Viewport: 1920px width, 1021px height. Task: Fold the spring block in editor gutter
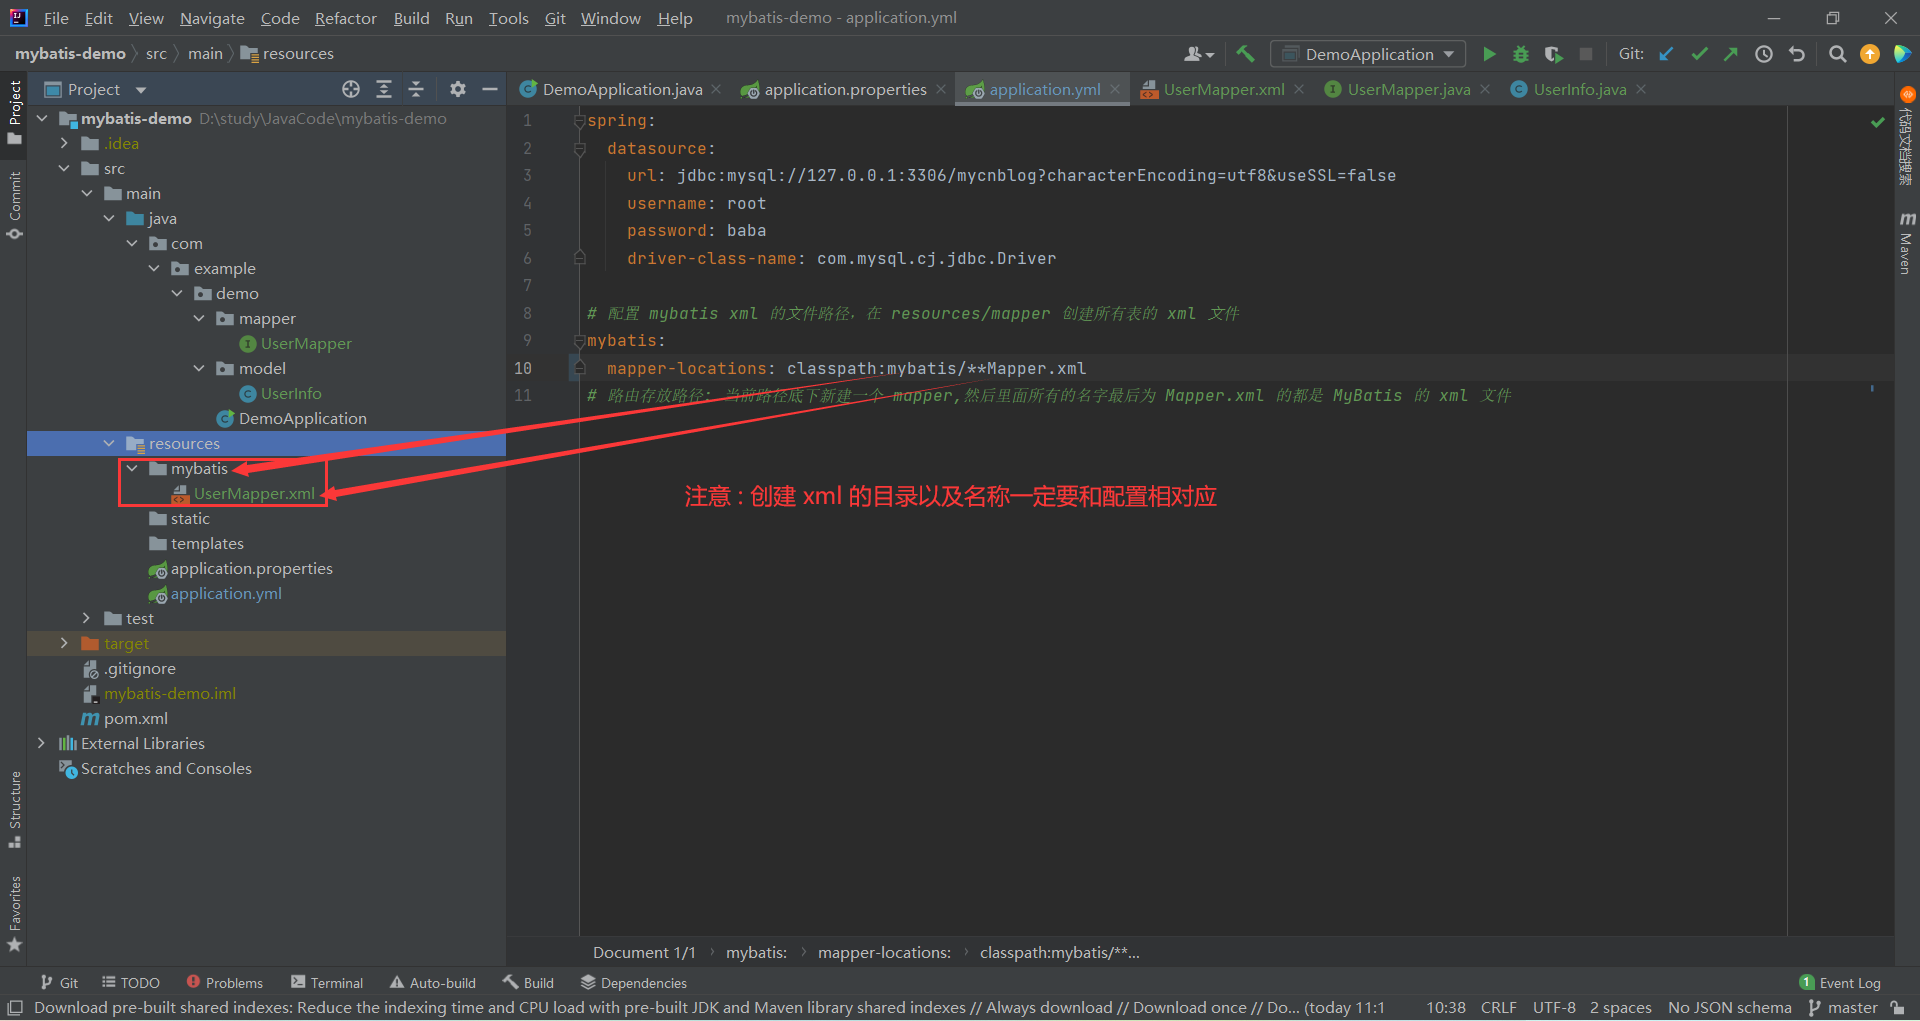click(x=579, y=121)
